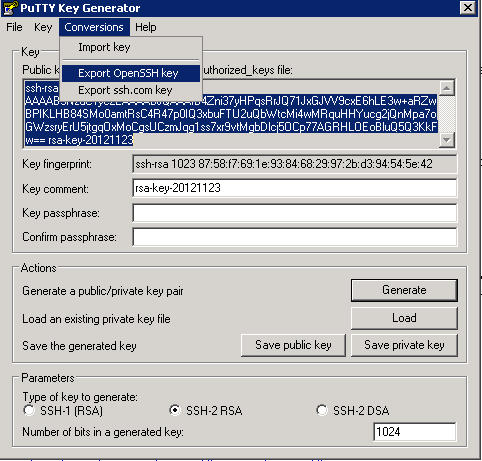Screen dimensions: 482x461
Task: Close the Conversions menu header
Action: tap(94, 27)
